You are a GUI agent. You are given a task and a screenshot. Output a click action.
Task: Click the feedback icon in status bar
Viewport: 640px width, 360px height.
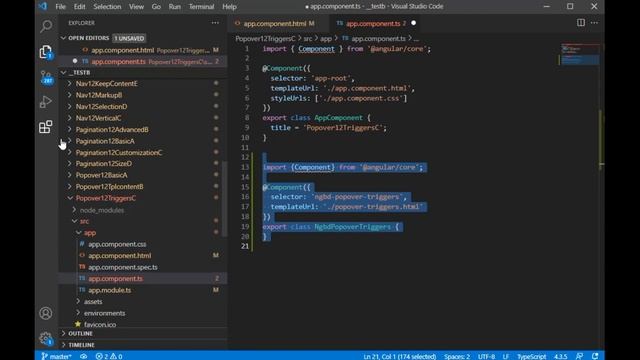click(580, 356)
